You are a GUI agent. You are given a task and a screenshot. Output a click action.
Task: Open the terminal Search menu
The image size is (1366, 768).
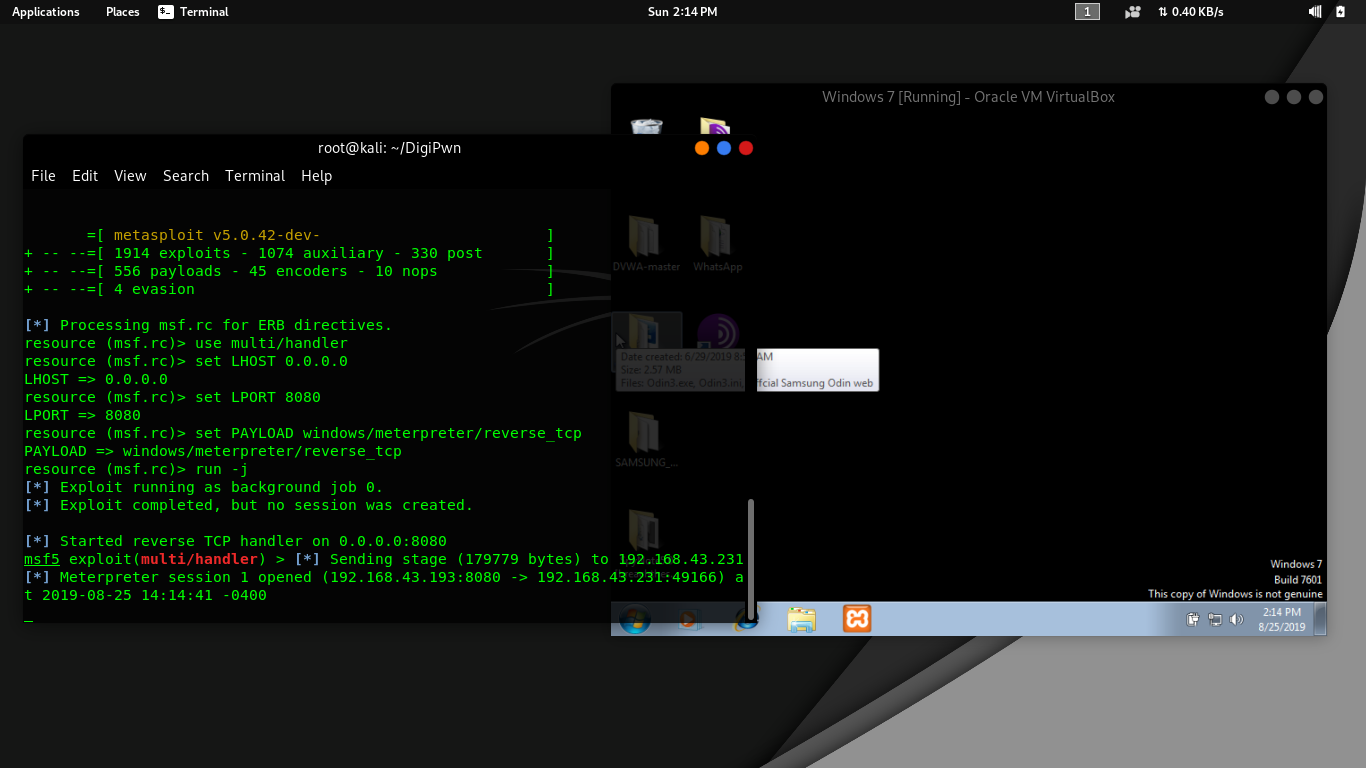[186, 176]
